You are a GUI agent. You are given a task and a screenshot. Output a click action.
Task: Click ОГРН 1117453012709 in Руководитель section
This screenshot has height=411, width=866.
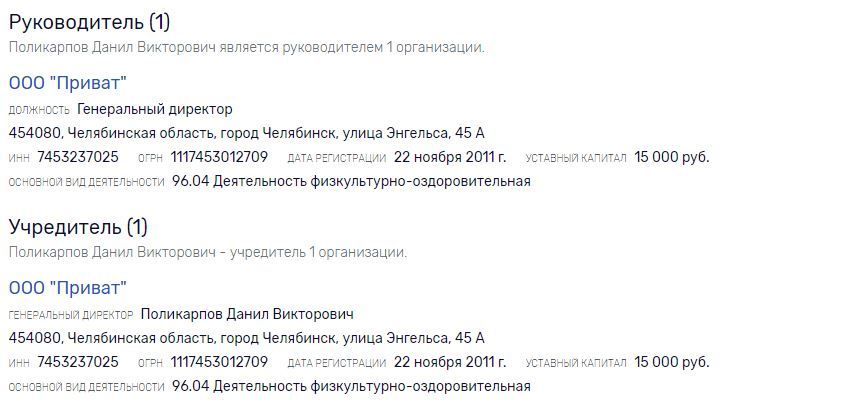click(219, 157)
